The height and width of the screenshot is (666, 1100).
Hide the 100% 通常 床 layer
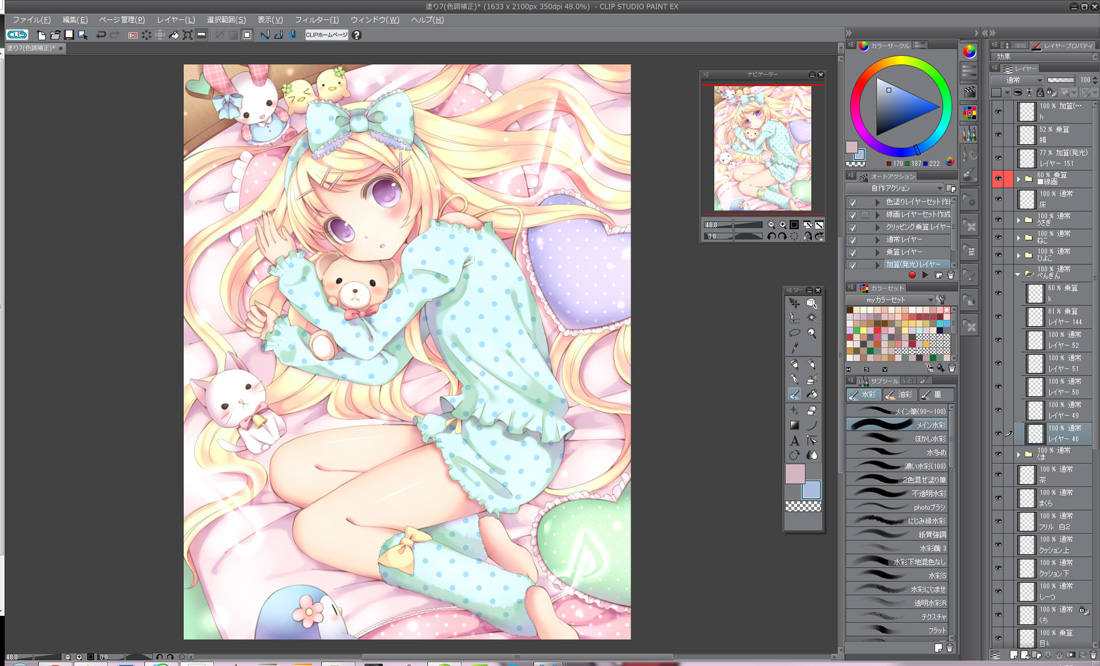[998, 199]
